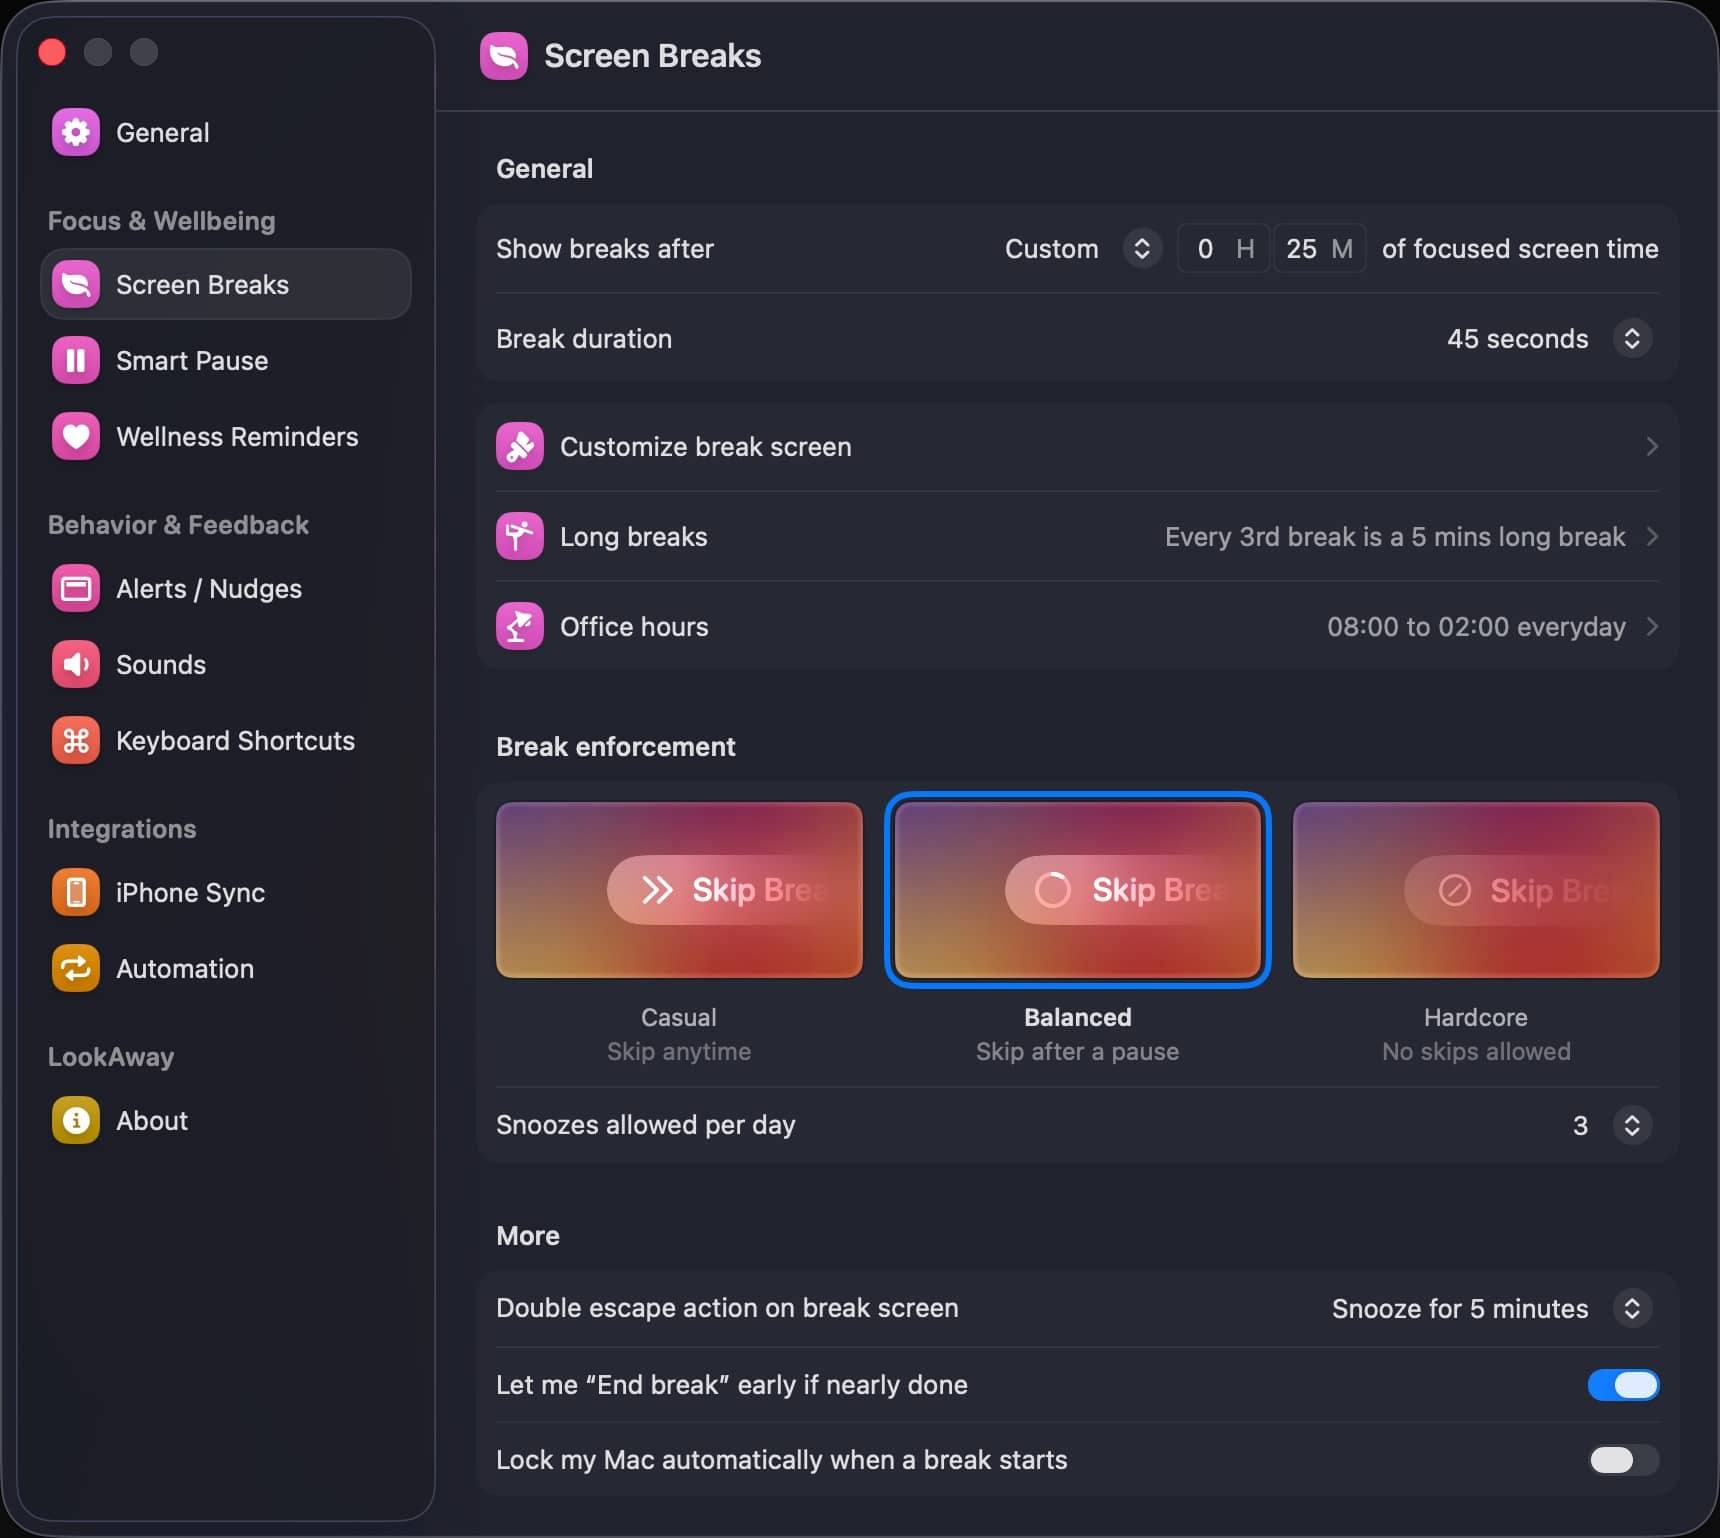
Task: Go to Smart Pause settings
Action: pos(226,360)
